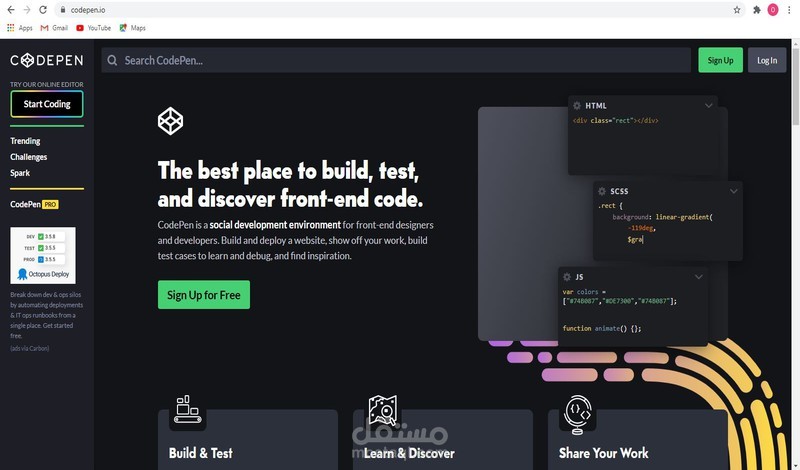Image resolution: width=800 pixels, height=470 pixels.
Task: Click the CodePen logo in sidebar
Action: pos(46,60)
